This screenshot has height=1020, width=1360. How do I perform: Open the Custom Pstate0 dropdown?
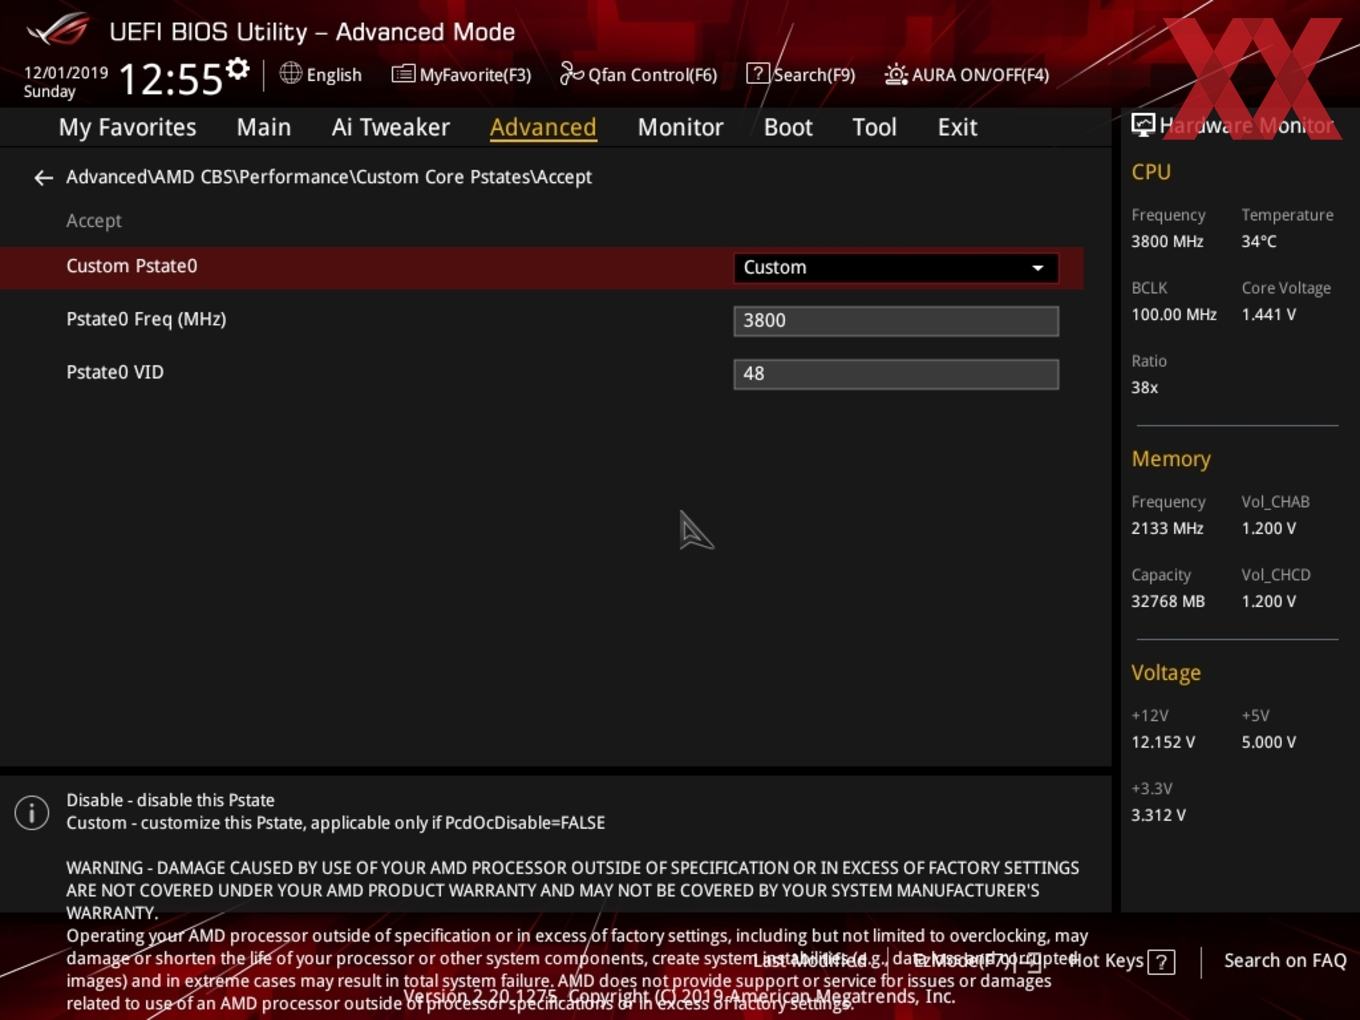click(896, 268)
